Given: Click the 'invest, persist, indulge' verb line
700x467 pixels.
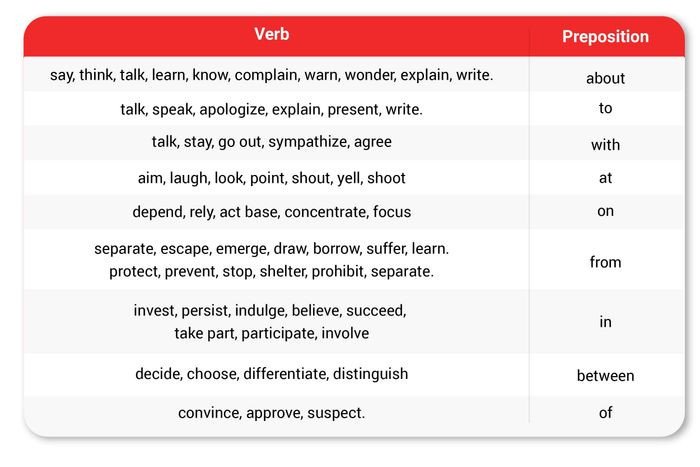Looking at the screenshot, I should (x=270, y=310).
